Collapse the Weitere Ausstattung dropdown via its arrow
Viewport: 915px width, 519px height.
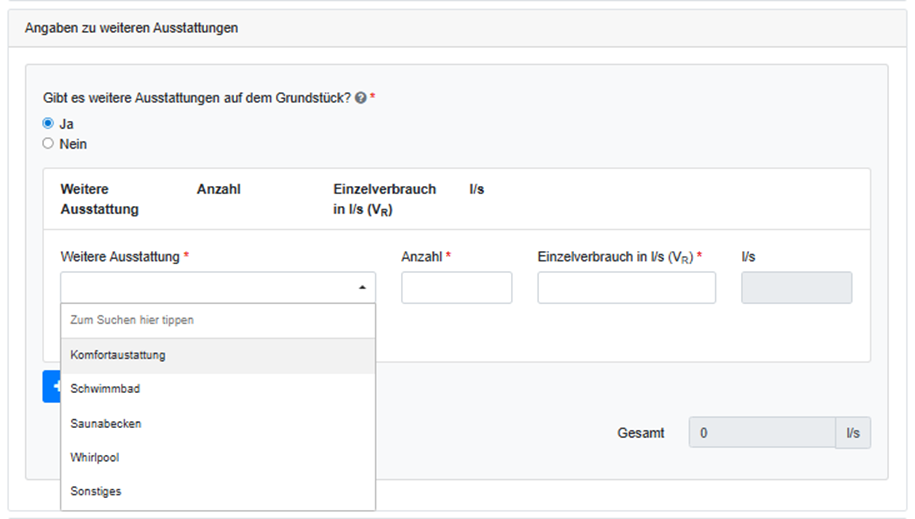pos(361,288)
